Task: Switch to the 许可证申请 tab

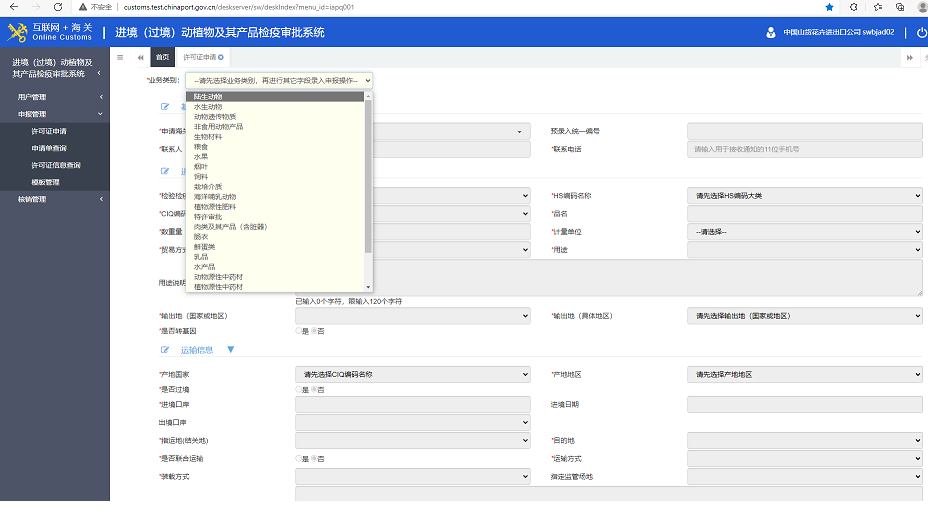Action: pos(199,57)
